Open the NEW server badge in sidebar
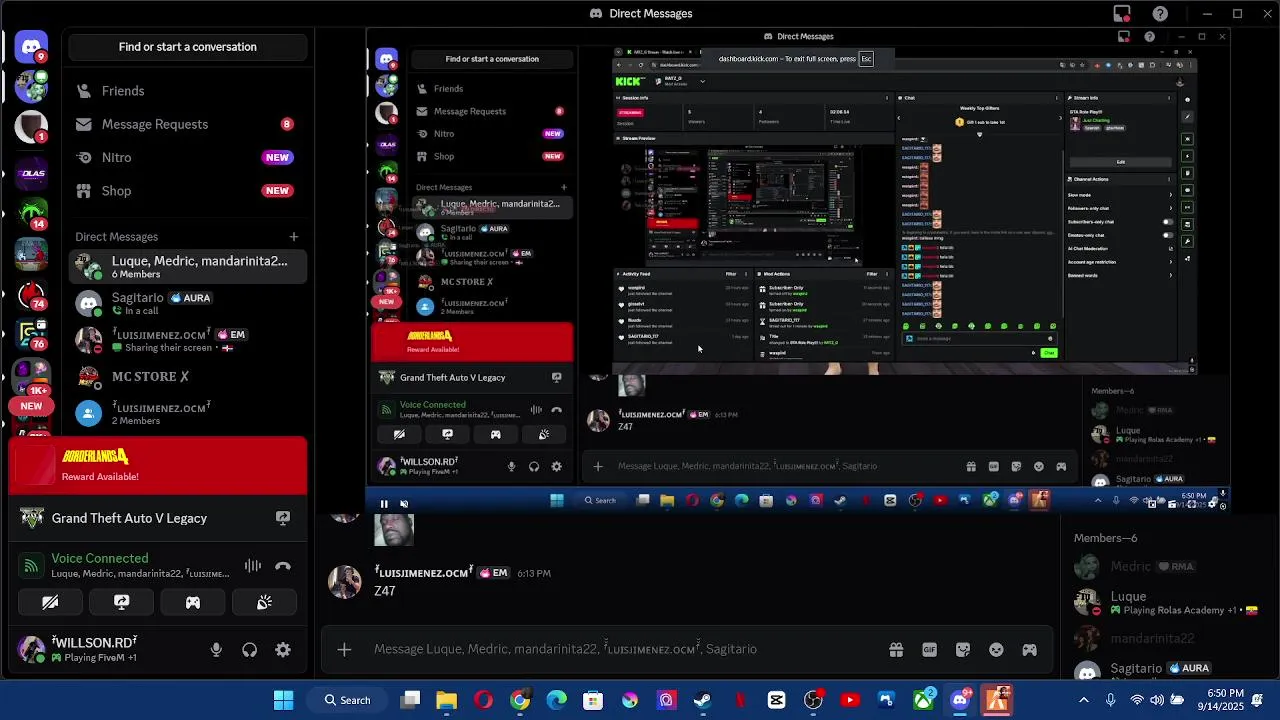The width and height of the screenshot is (1280, 720). [x=31, y=406]
